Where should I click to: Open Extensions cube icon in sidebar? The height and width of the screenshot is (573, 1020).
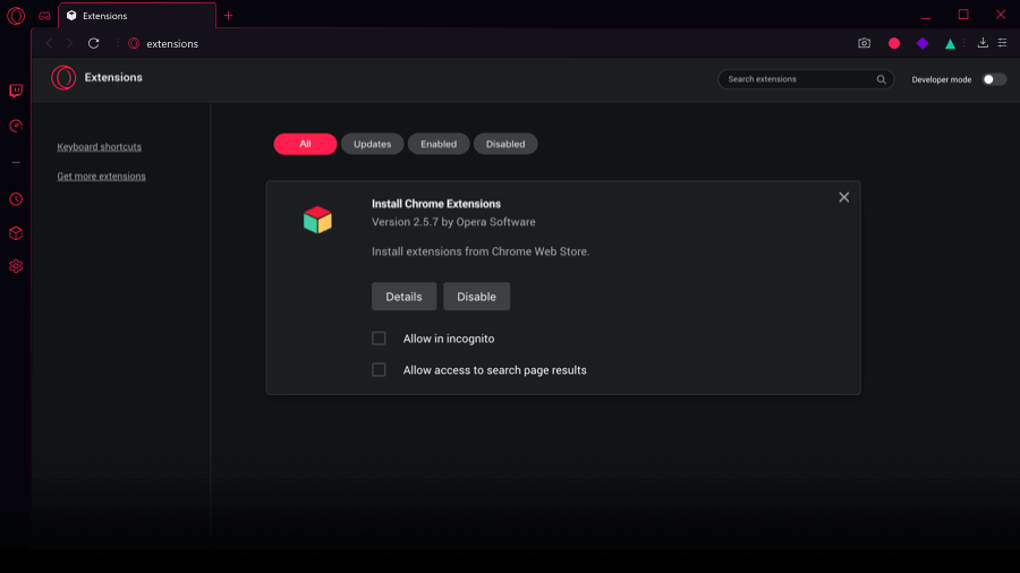[16, 233]
